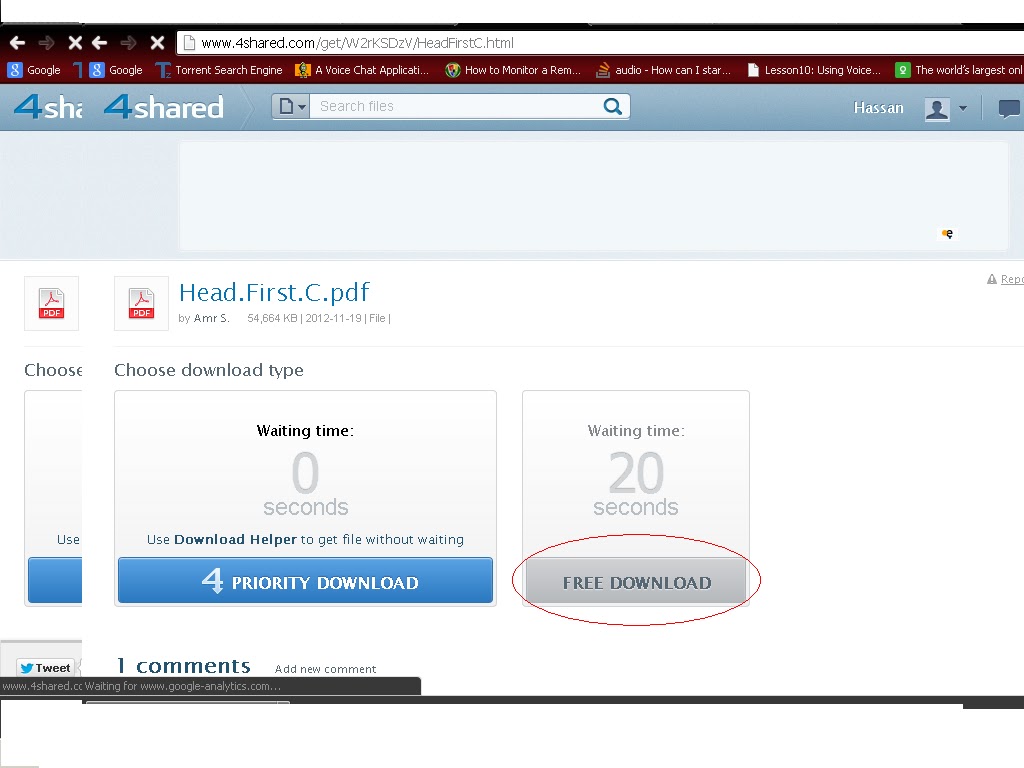Expand the account menu arrow beside the avatar
The width and height of the screenshot is (1024, 768).
point(963,108)
